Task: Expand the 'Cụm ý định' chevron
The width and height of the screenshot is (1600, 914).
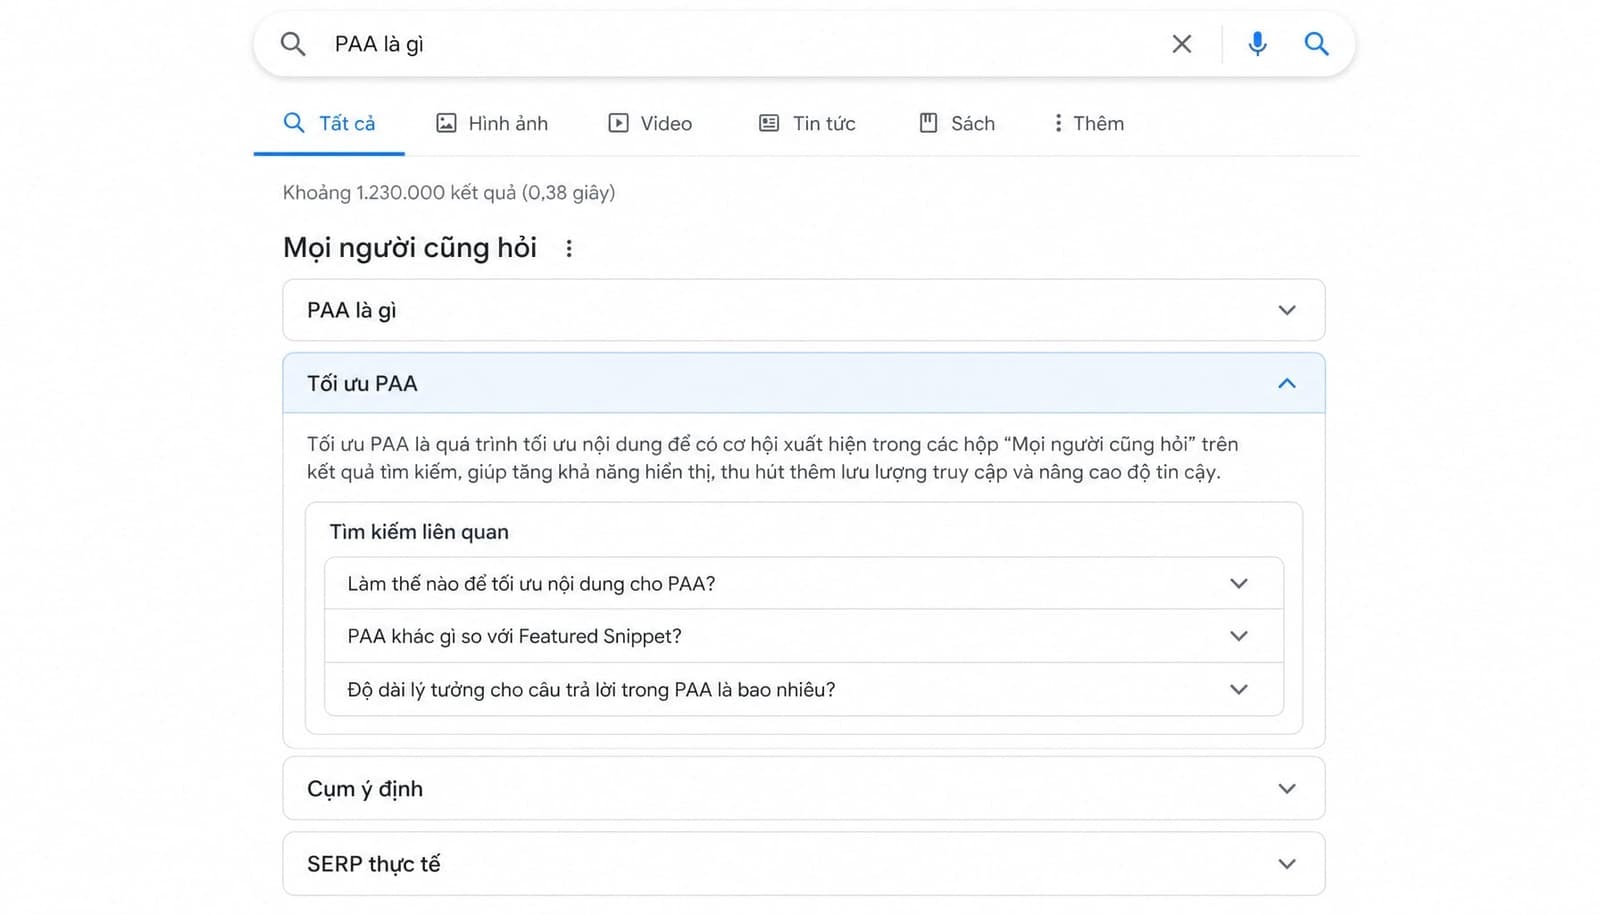Action: tap(1287, 789)
